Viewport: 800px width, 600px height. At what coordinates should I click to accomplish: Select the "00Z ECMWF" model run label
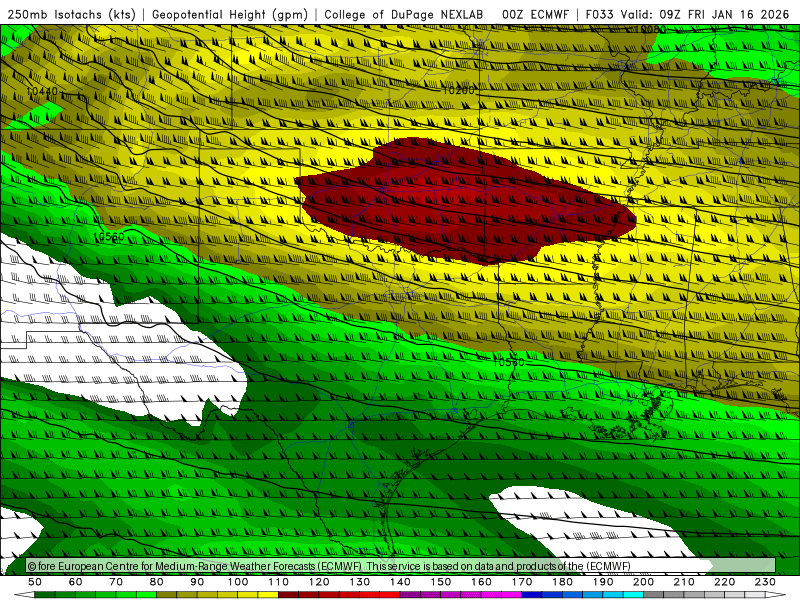click(x=535, y=14)
